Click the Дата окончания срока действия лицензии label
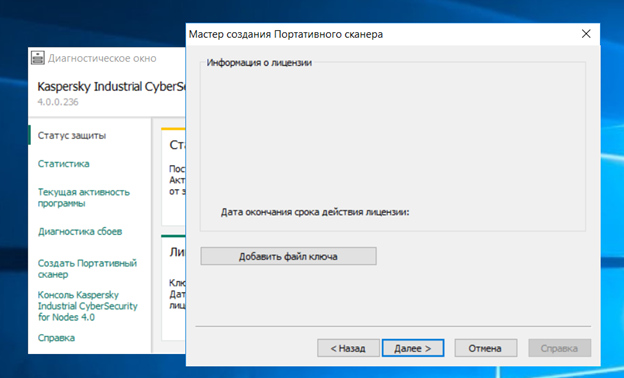Image resolution: width=624 pixels, height=378 pixels. click(x=315, y=212)
